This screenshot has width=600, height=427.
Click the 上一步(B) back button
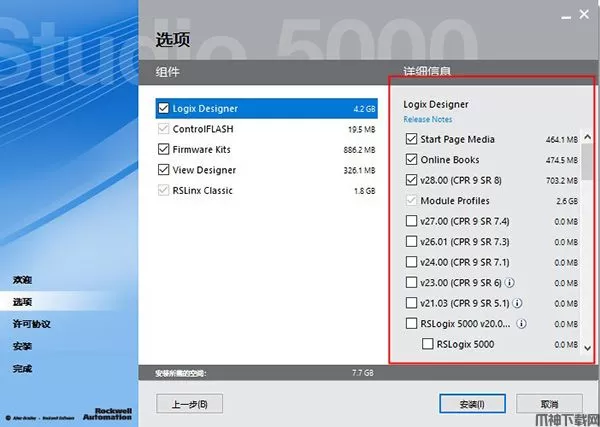pyautogui.click(x=189, y=404)
